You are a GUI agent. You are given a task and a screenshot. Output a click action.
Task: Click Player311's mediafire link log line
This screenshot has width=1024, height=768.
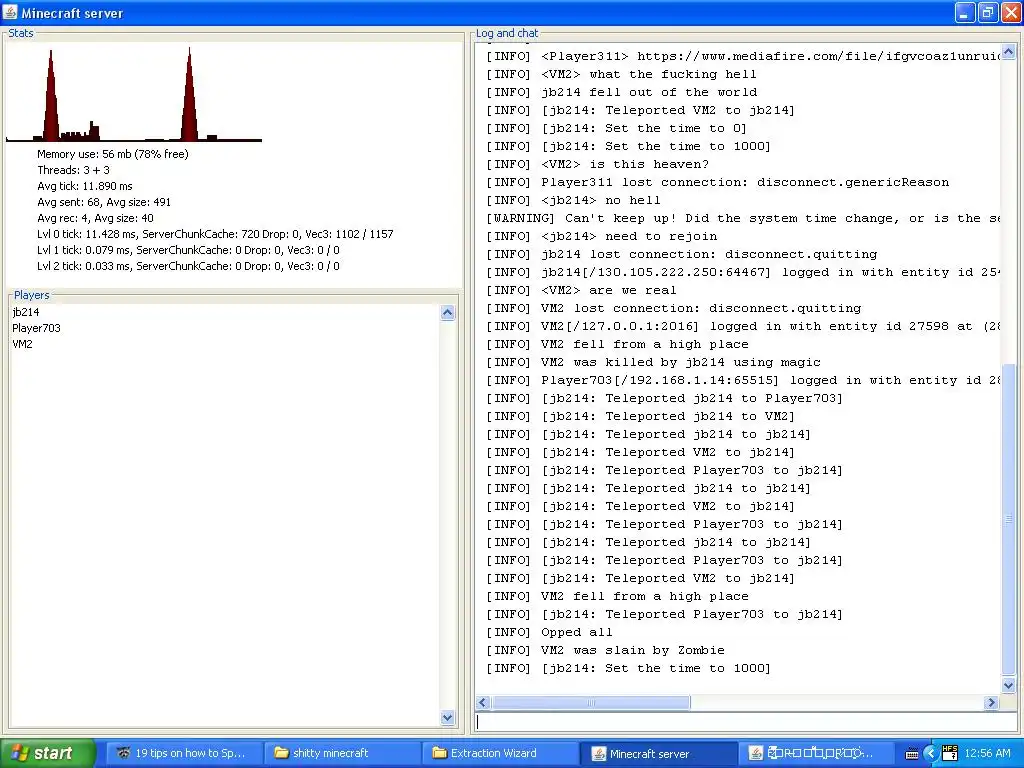(743, 56)
